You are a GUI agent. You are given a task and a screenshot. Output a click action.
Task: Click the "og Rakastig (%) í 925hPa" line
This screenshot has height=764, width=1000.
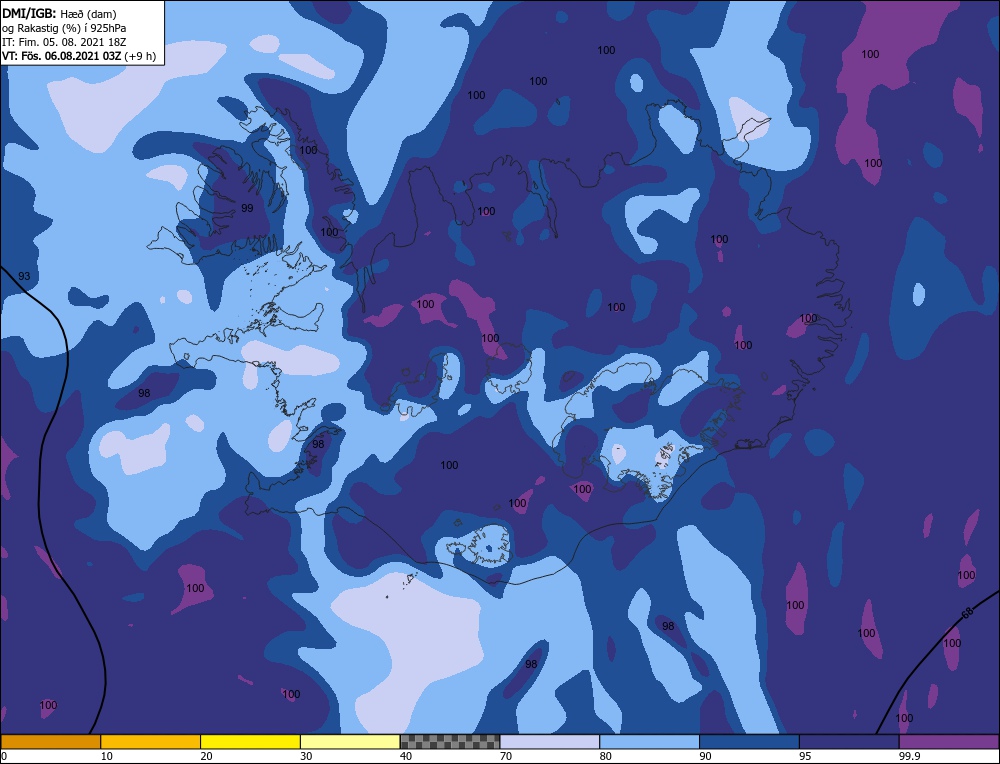(64, 28)
